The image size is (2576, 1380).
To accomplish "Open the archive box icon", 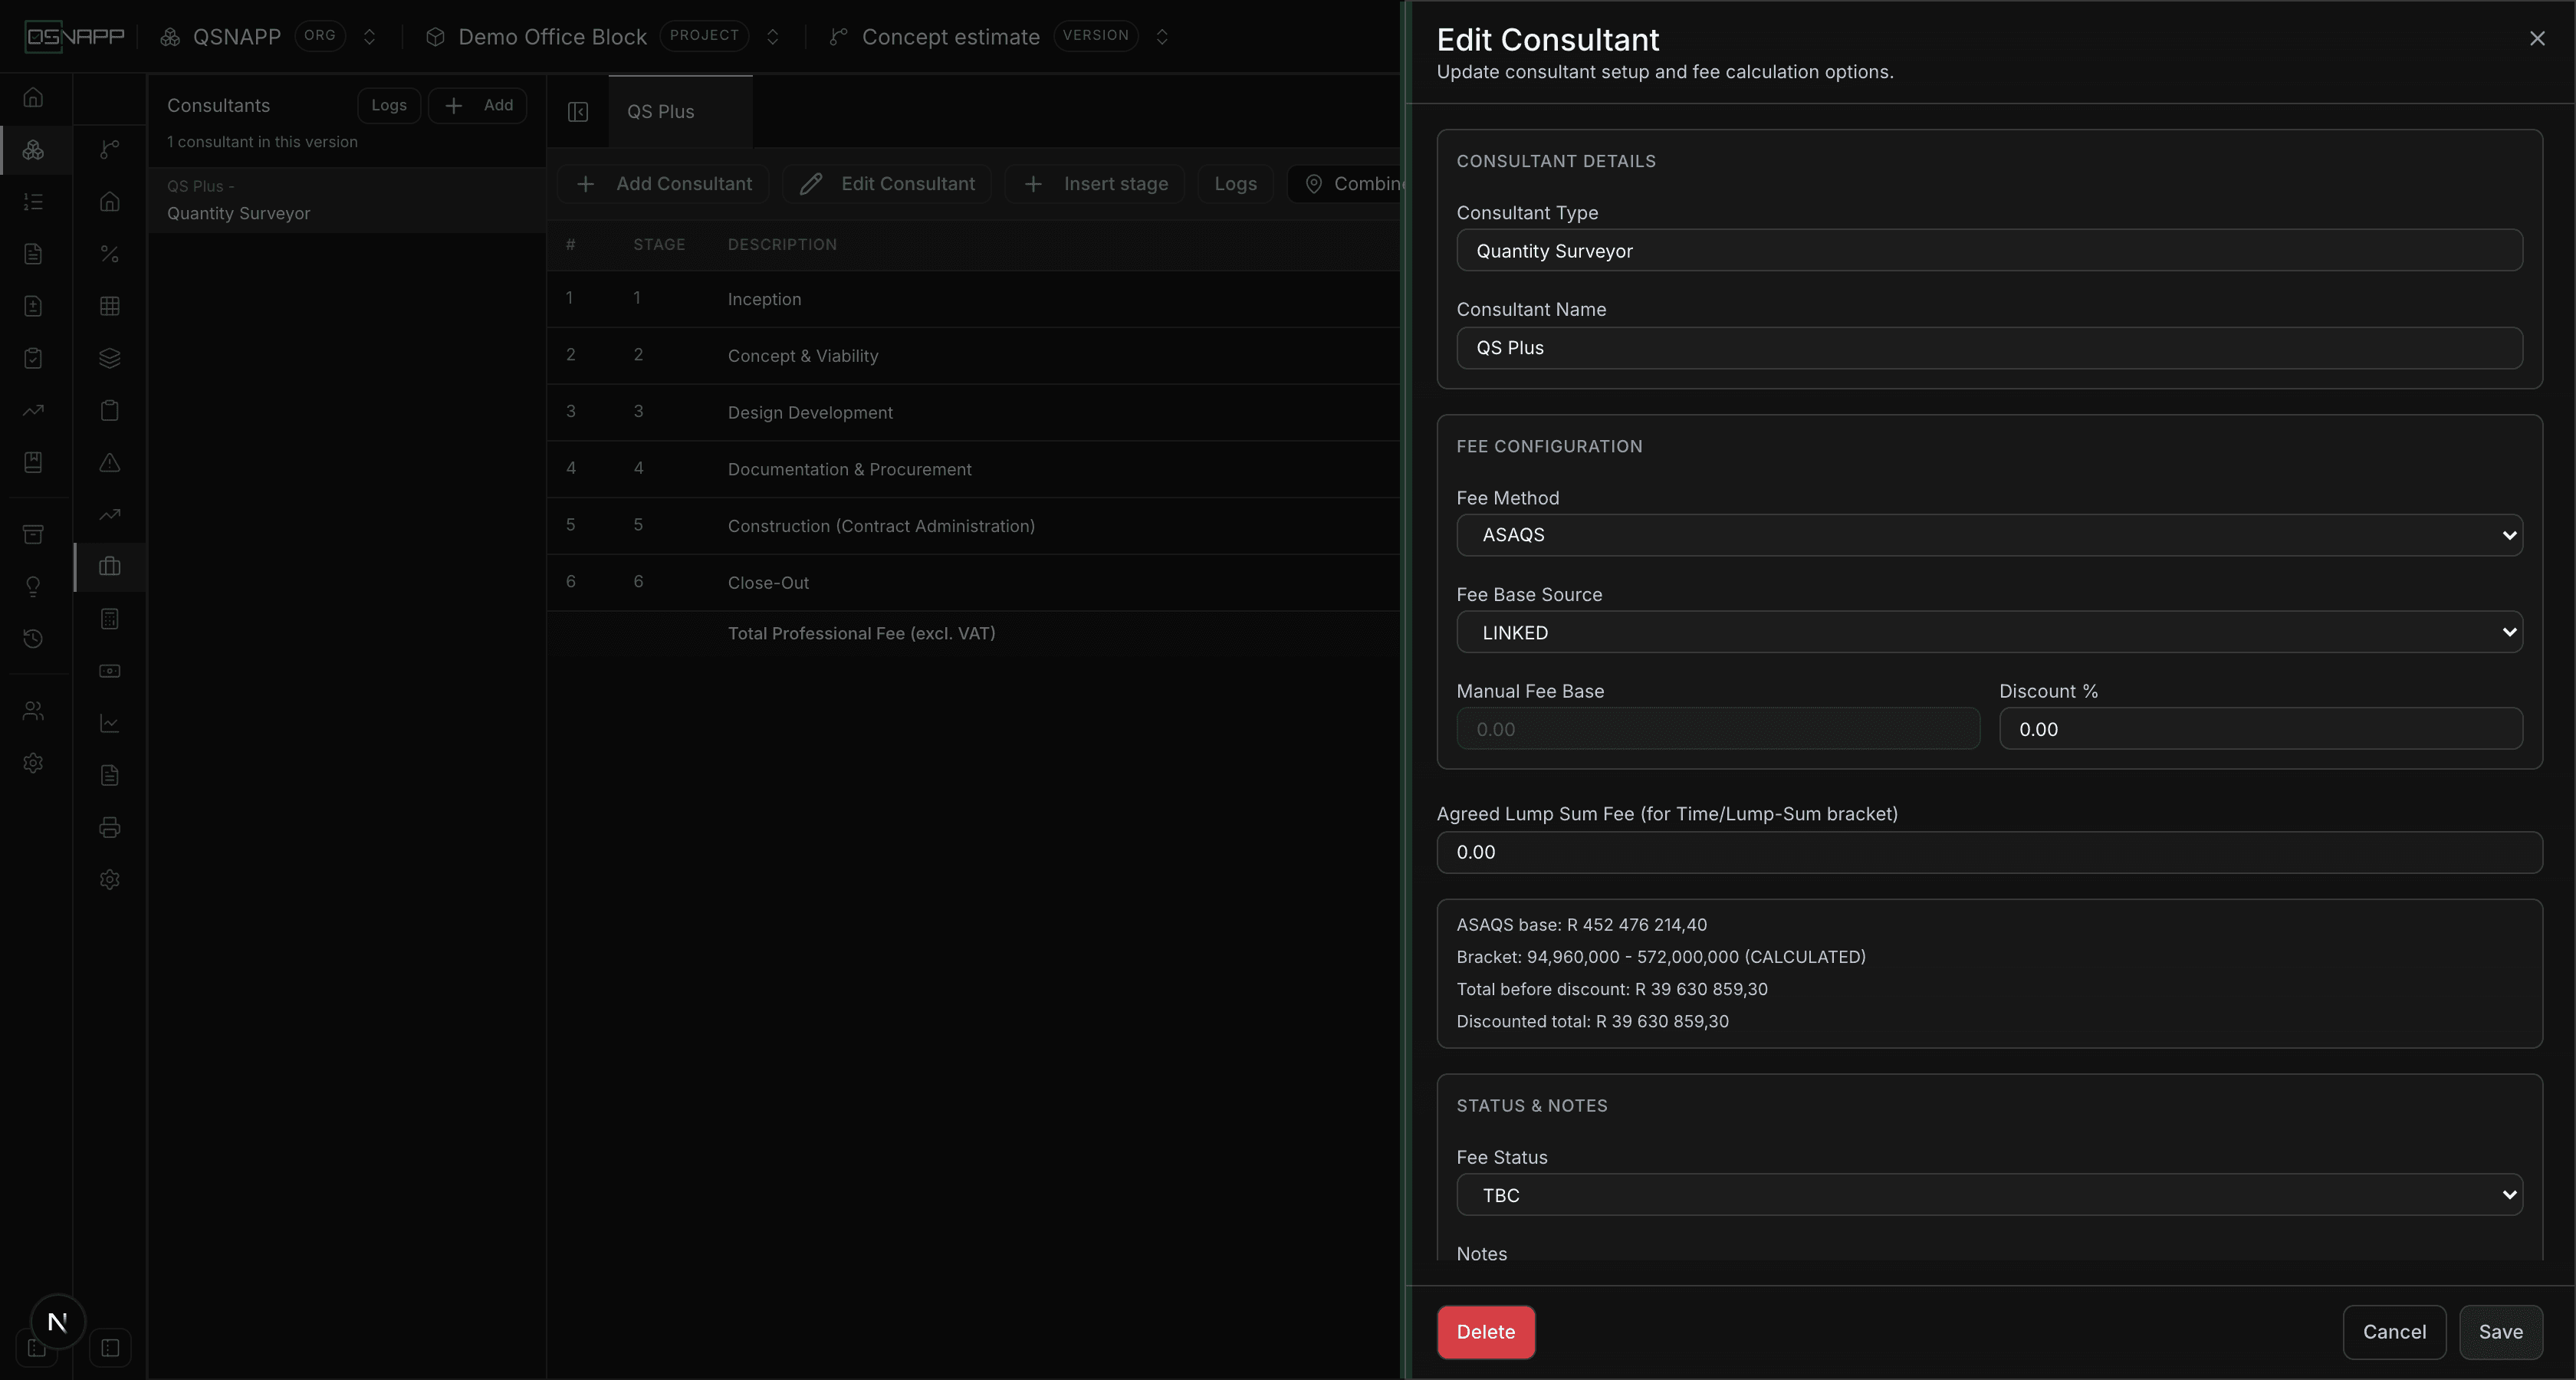I will 33,534.
